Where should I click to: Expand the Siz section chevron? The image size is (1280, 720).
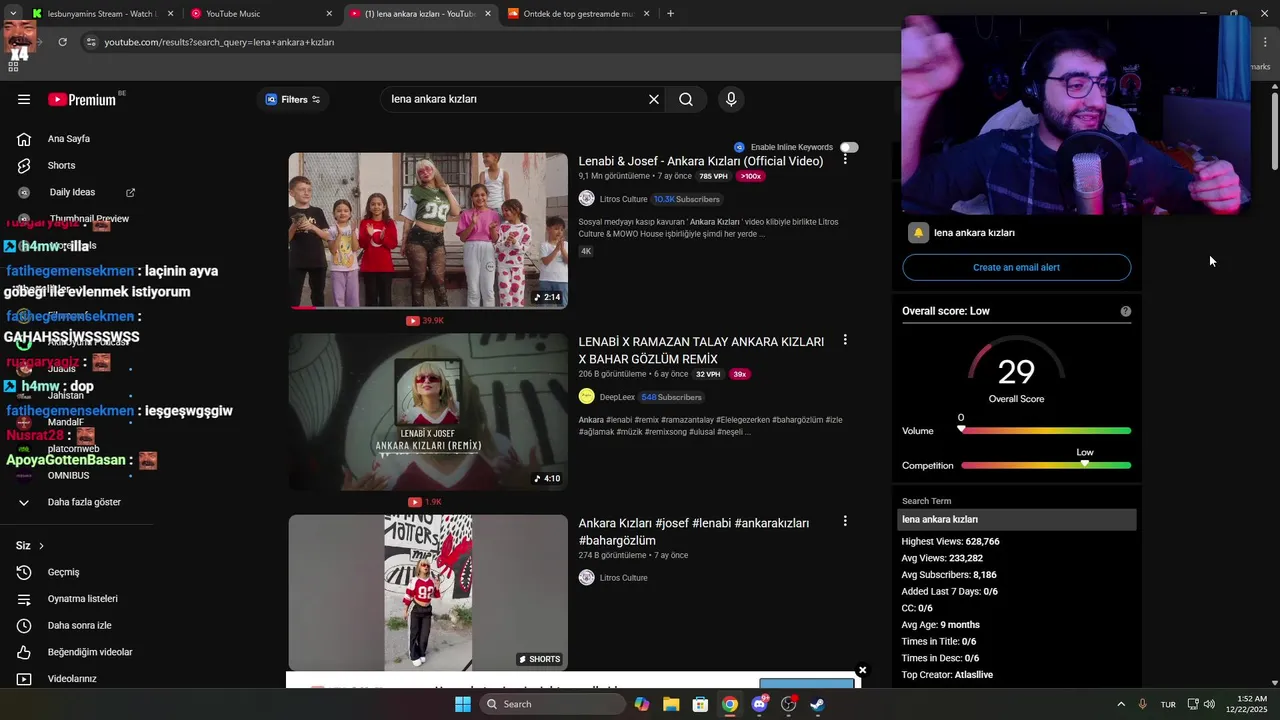40,546
